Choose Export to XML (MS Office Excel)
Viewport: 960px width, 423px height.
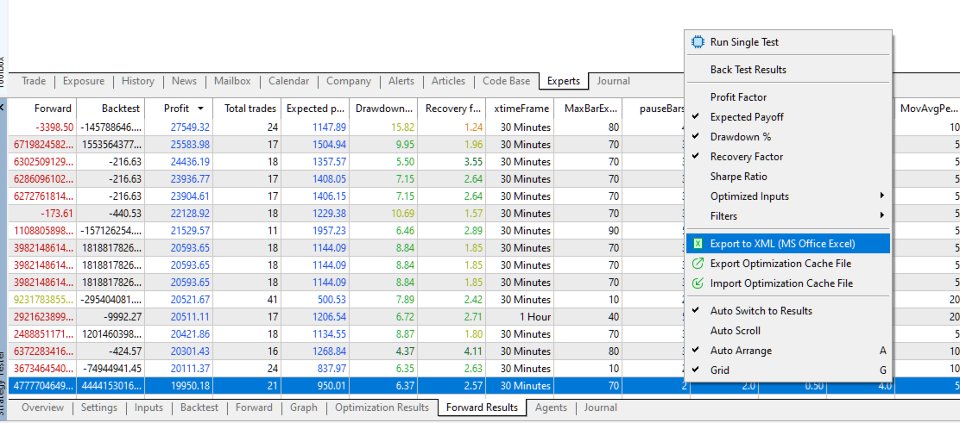pos(789,244)
